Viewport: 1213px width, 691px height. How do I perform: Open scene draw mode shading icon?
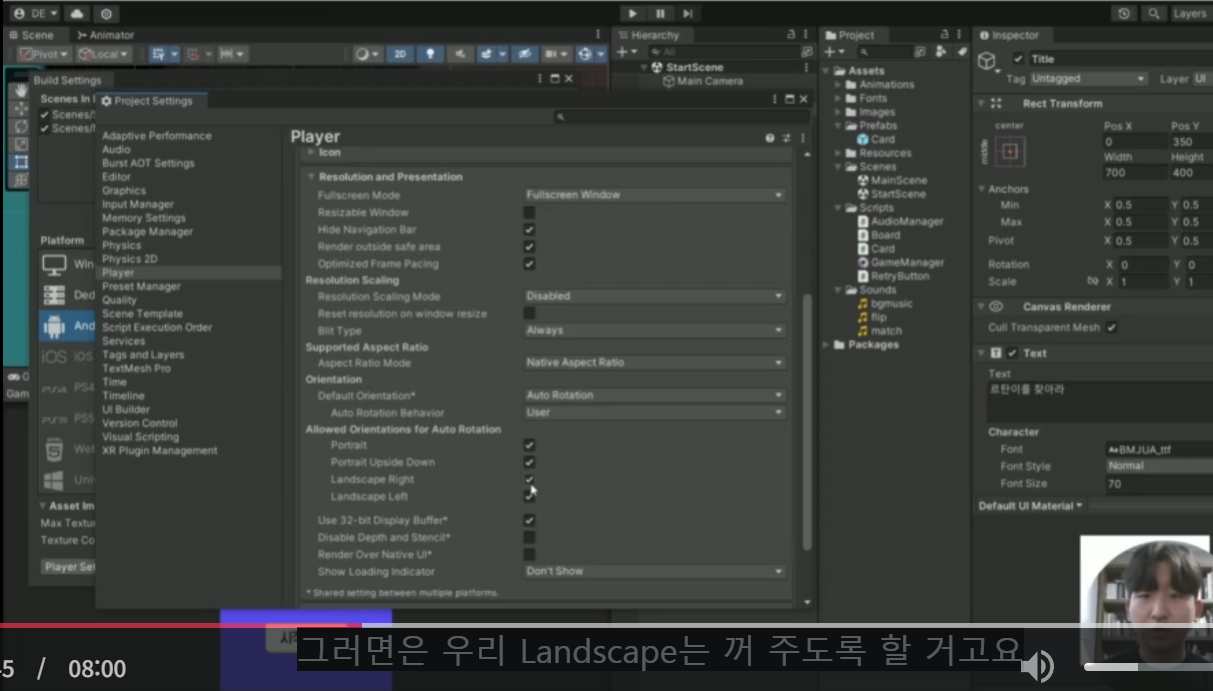(x=366, y=54)
